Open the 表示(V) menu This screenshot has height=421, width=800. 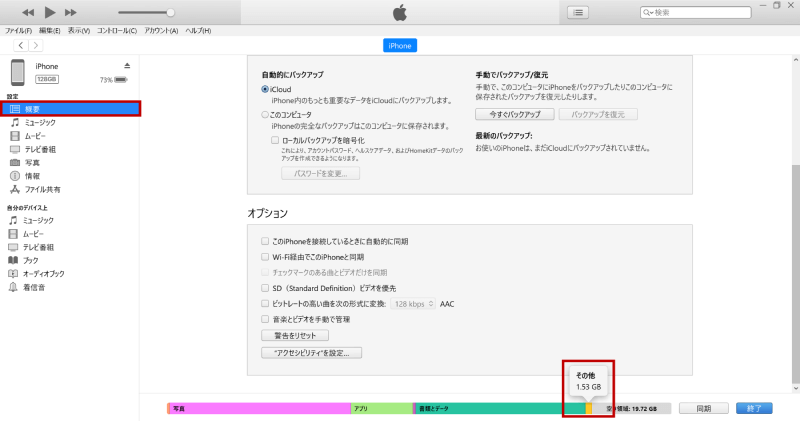[x=79, y=31]
